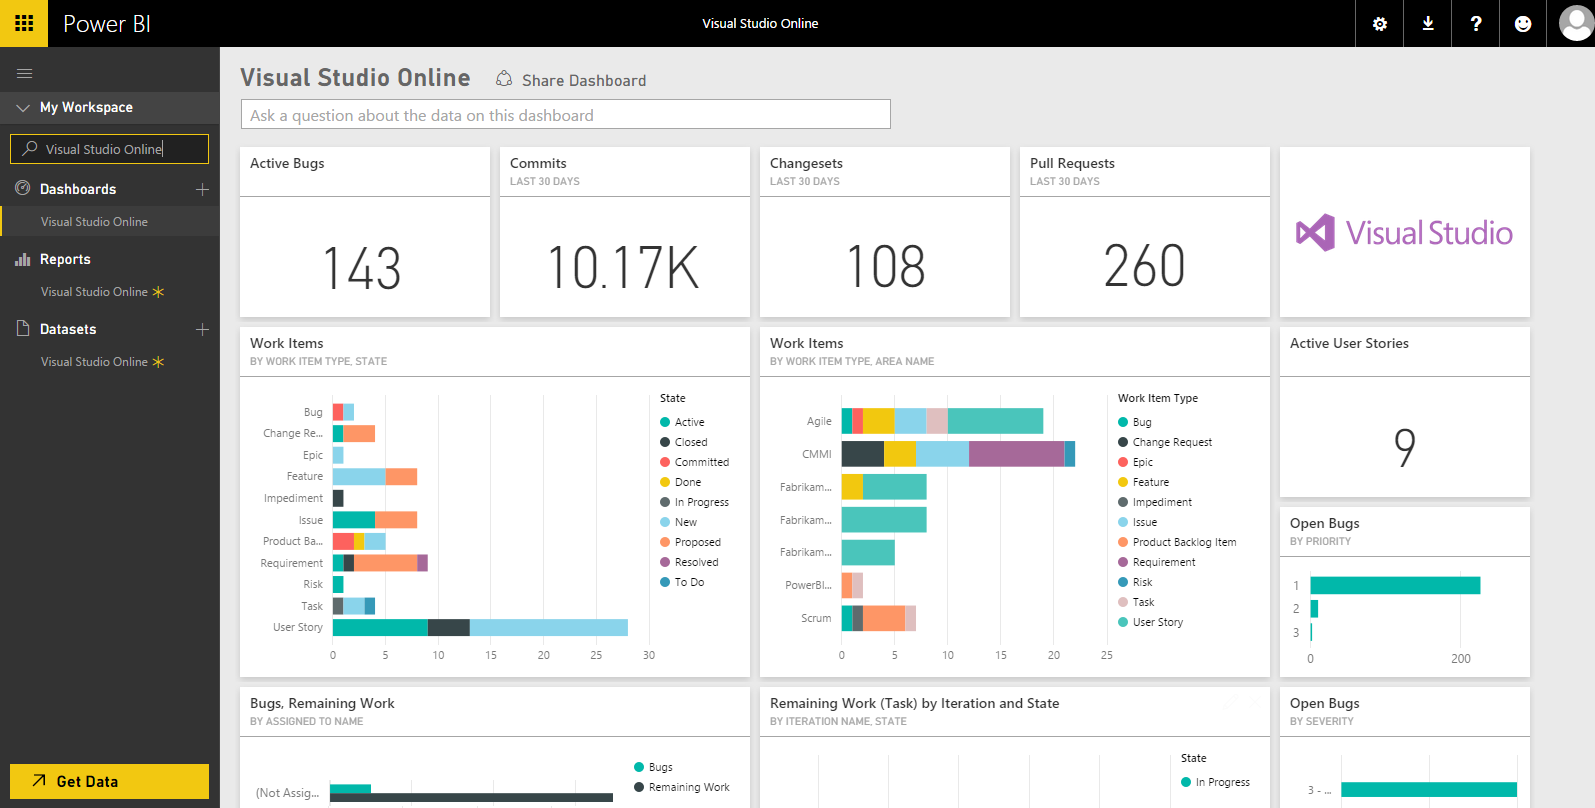Click the 'Requirement' bar in state chart
Viewport: 1595px width, 808px height.
(x=380, y=563)
